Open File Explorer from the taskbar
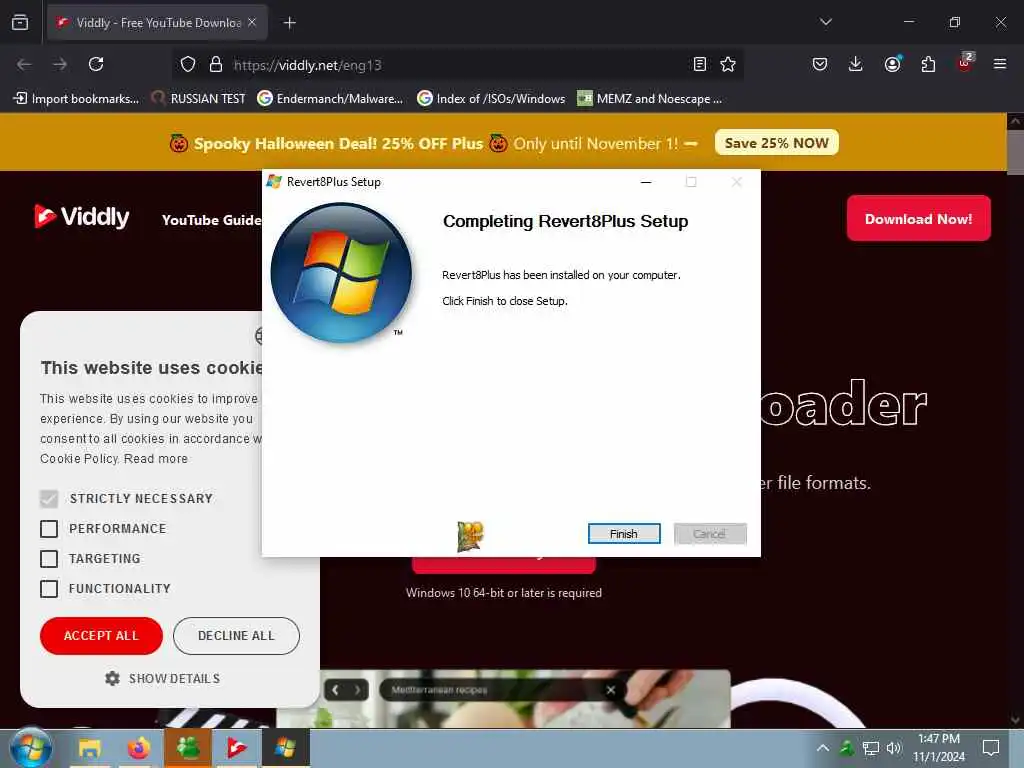This screenshot has height=768, width=1024. pos(89,748)
